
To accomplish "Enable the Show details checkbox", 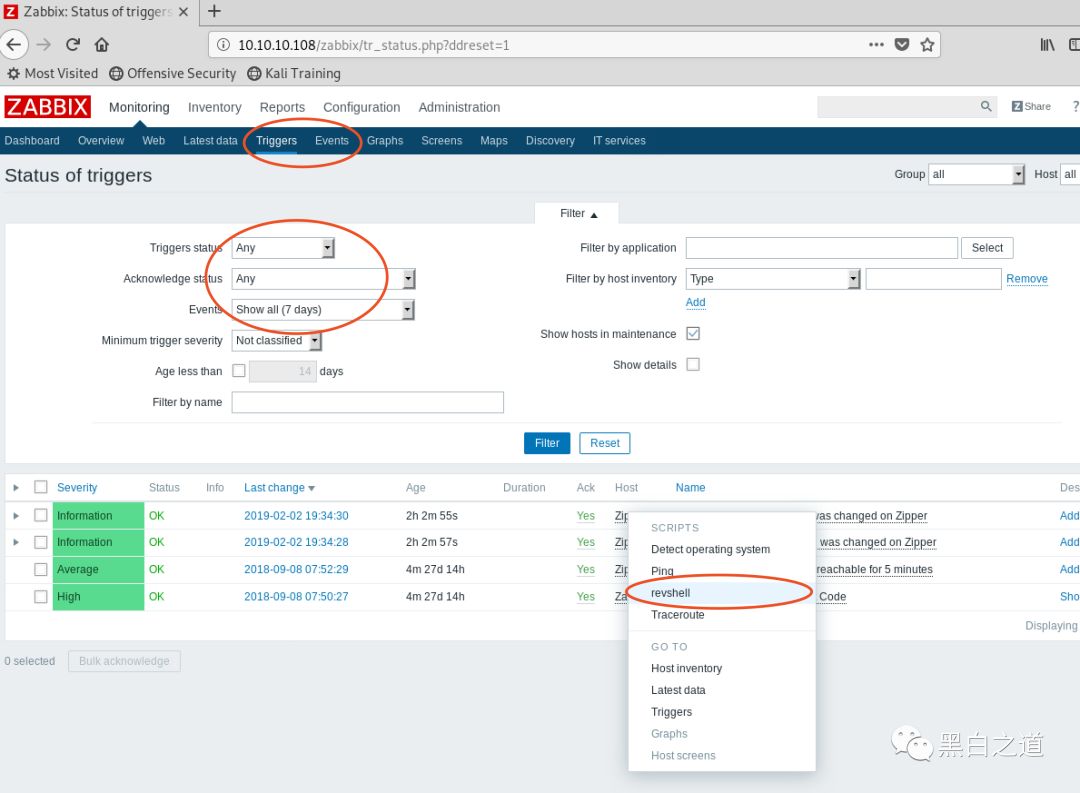I will click(693, 365).
